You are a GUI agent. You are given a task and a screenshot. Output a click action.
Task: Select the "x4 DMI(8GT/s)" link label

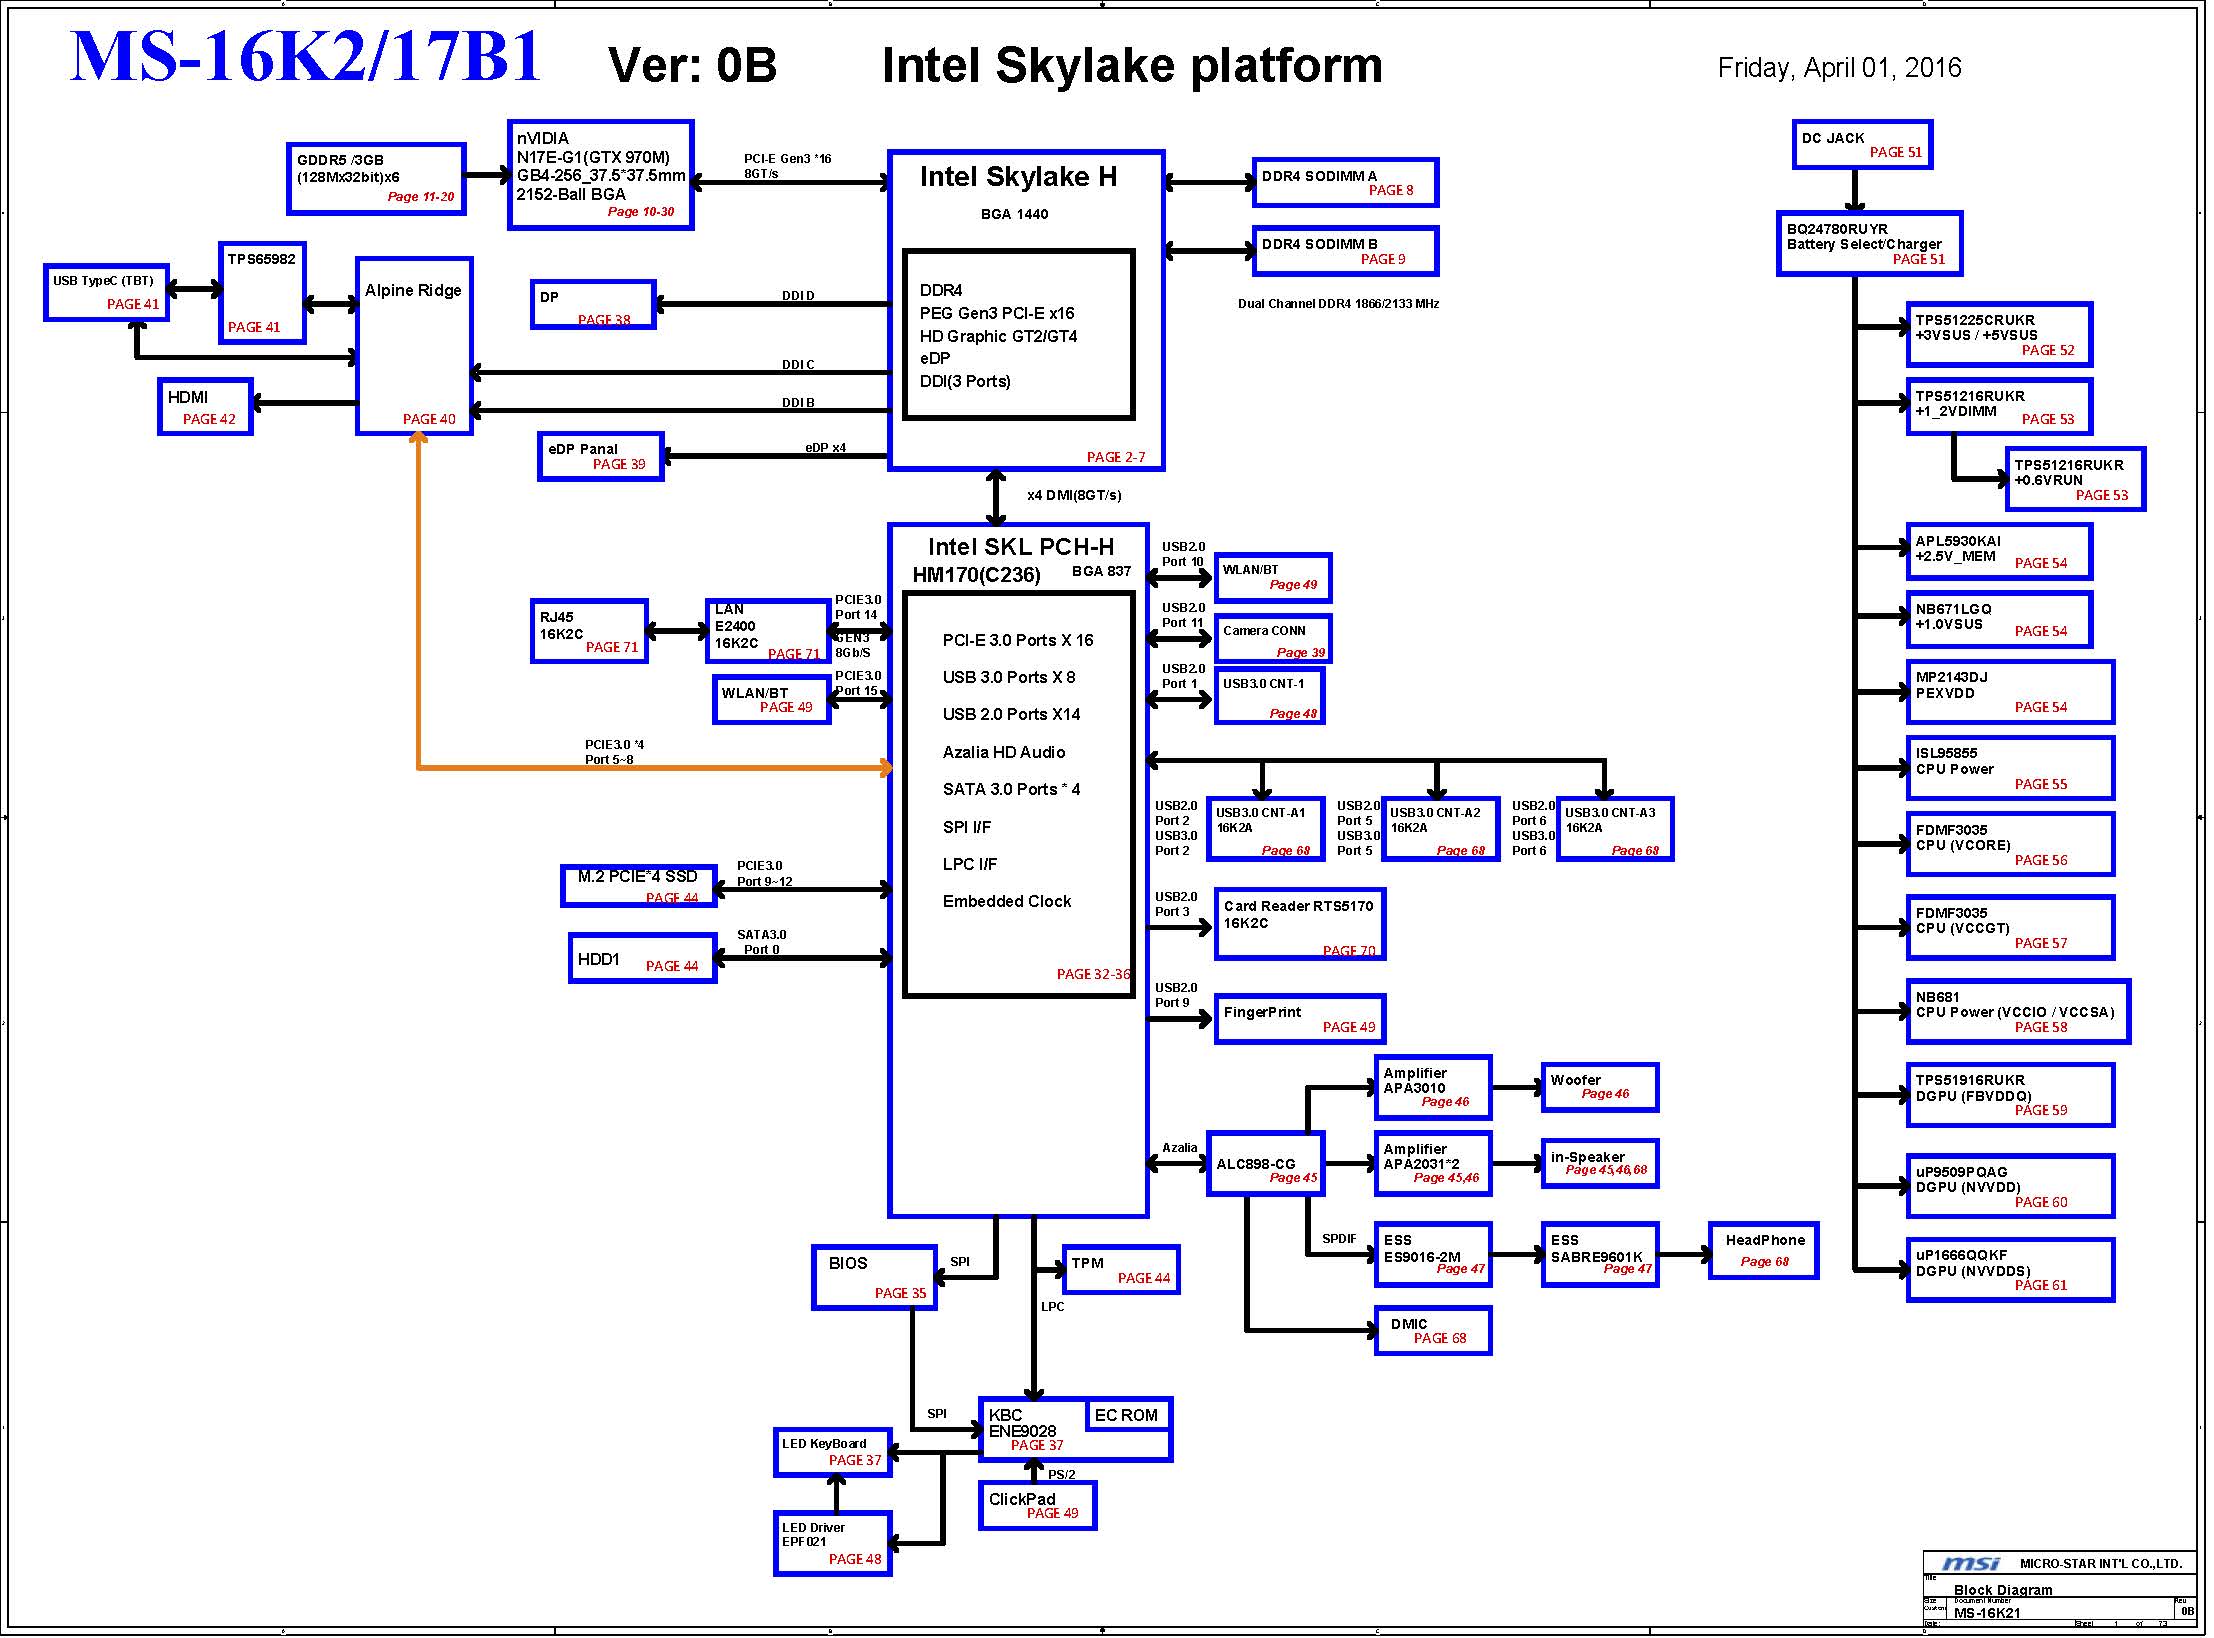pos(1074,495)
